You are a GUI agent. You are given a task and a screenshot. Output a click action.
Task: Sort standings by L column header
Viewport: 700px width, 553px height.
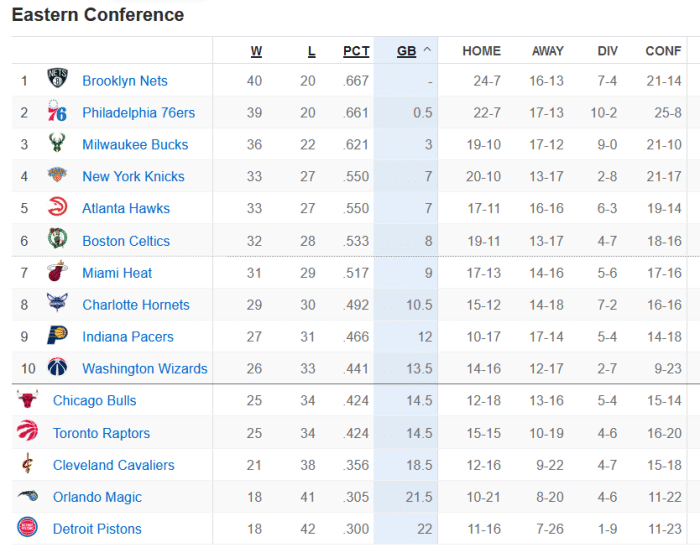[311, 51]
